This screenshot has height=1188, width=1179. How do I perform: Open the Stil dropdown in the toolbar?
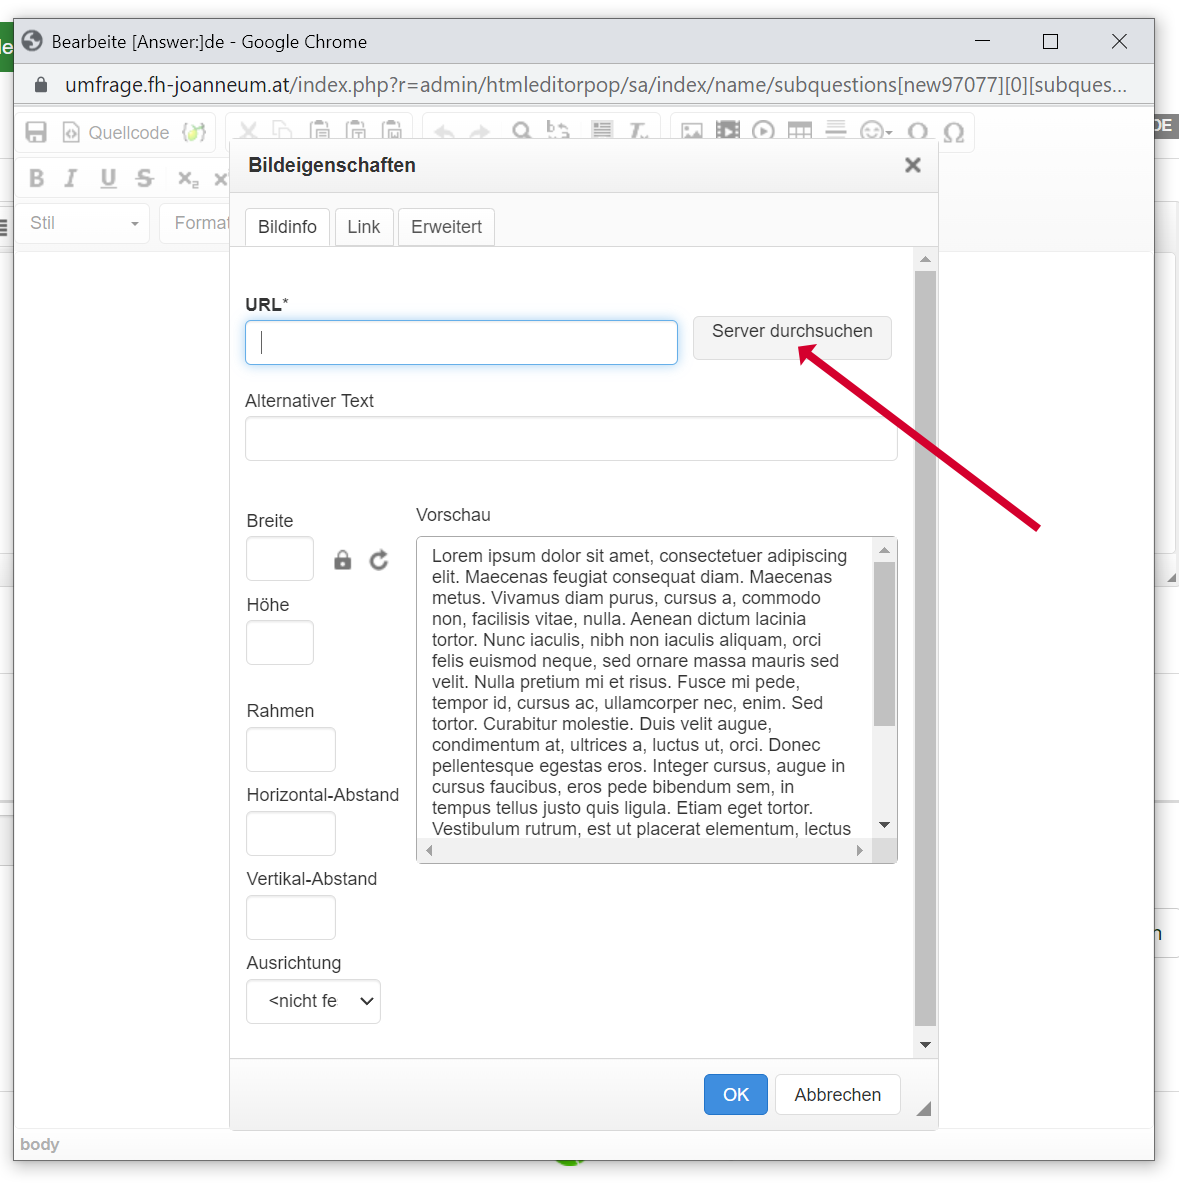click(83, 223)
